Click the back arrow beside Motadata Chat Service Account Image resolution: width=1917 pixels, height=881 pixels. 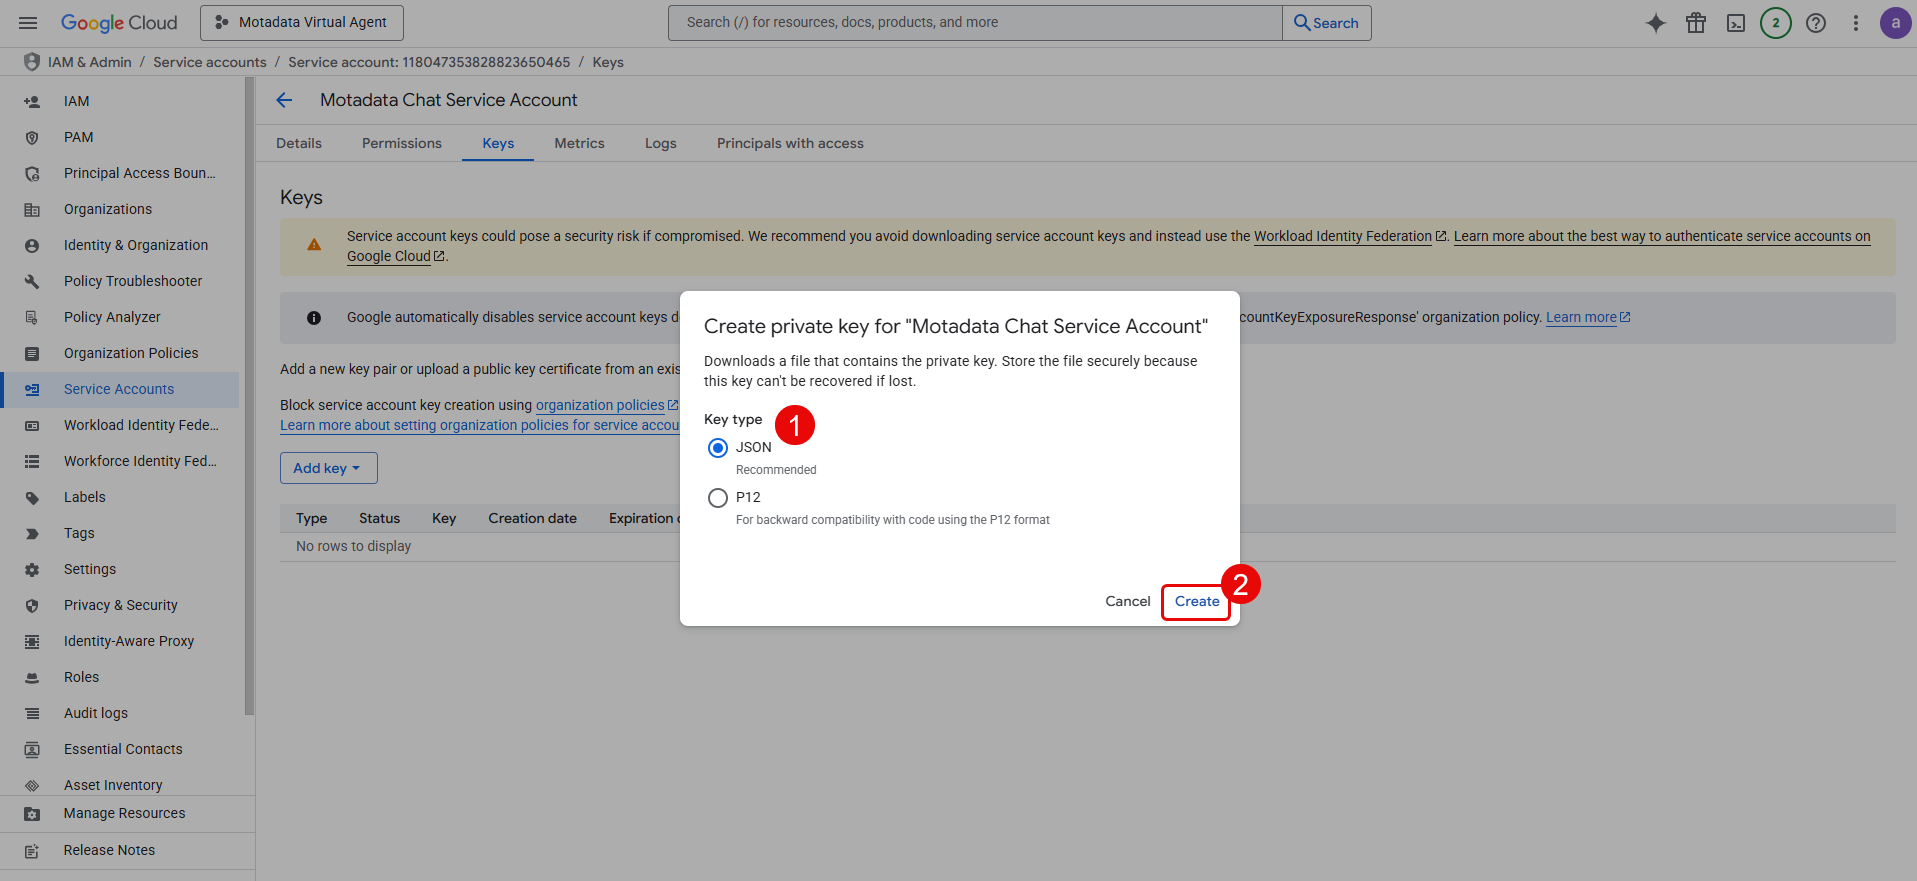coord(285,100)
